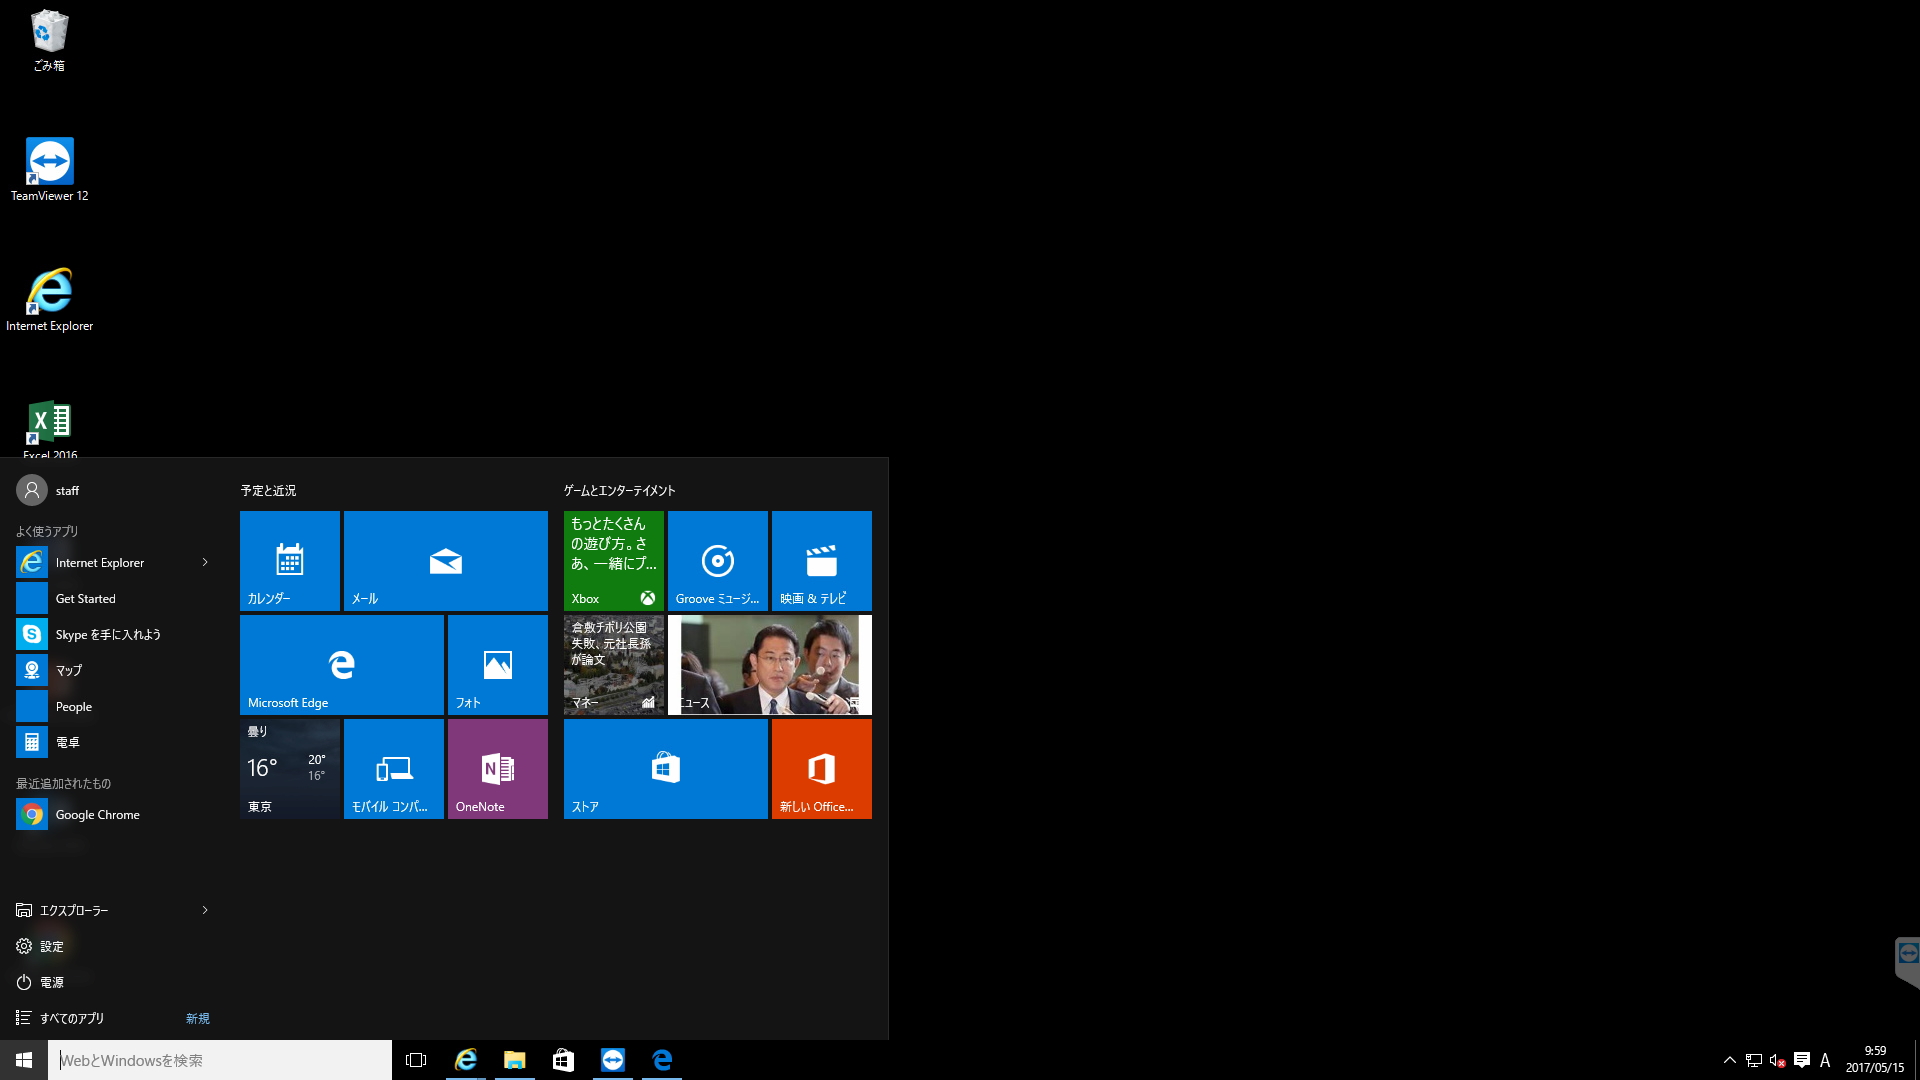The width and height of the screenshot is (1920, 1080).
Task: Open Task View on the taskbar
Action: coord(416,1060)
